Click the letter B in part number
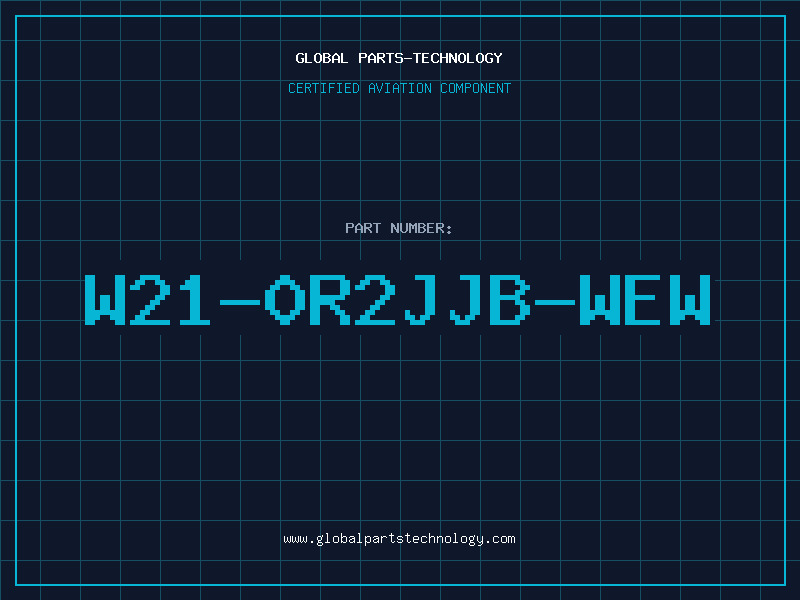This screenshot has height=600, width=800. [510, 299]
